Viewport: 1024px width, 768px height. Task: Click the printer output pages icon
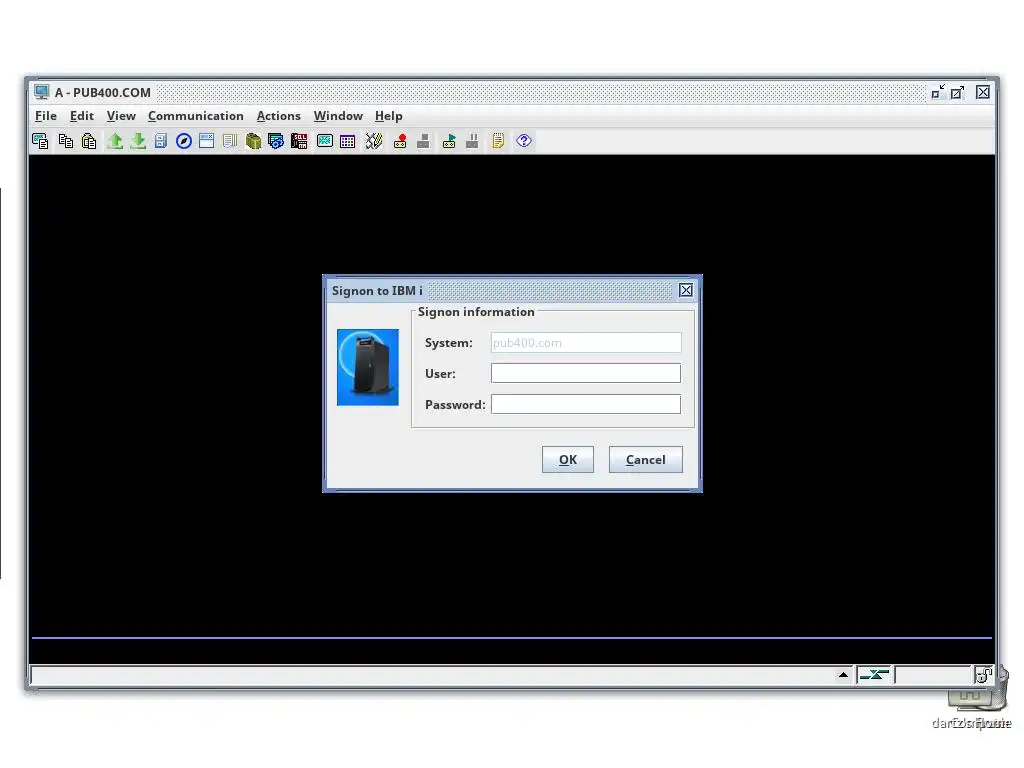(x=229, y=141)
